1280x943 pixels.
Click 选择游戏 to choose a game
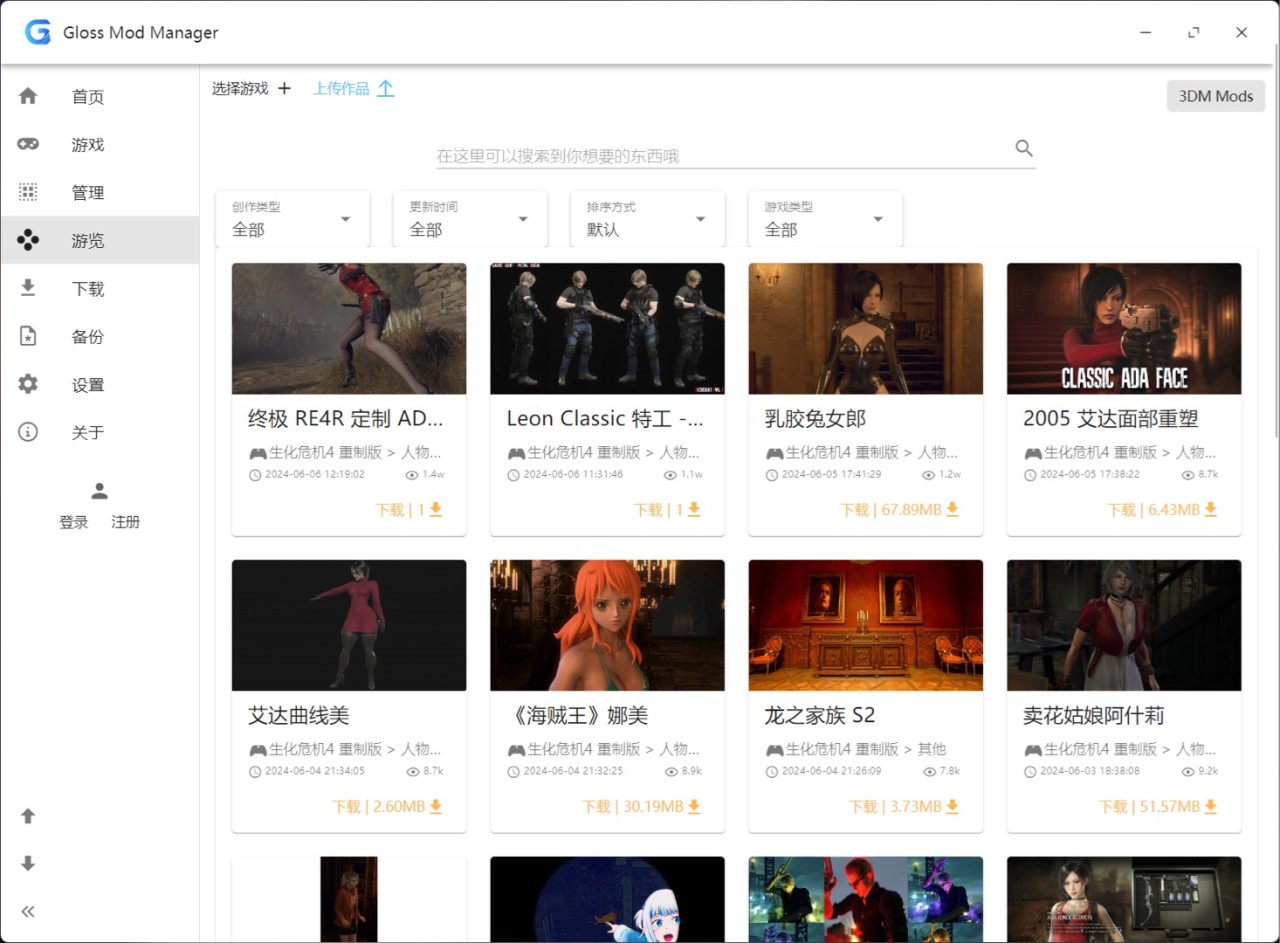(x=240, y=88)
